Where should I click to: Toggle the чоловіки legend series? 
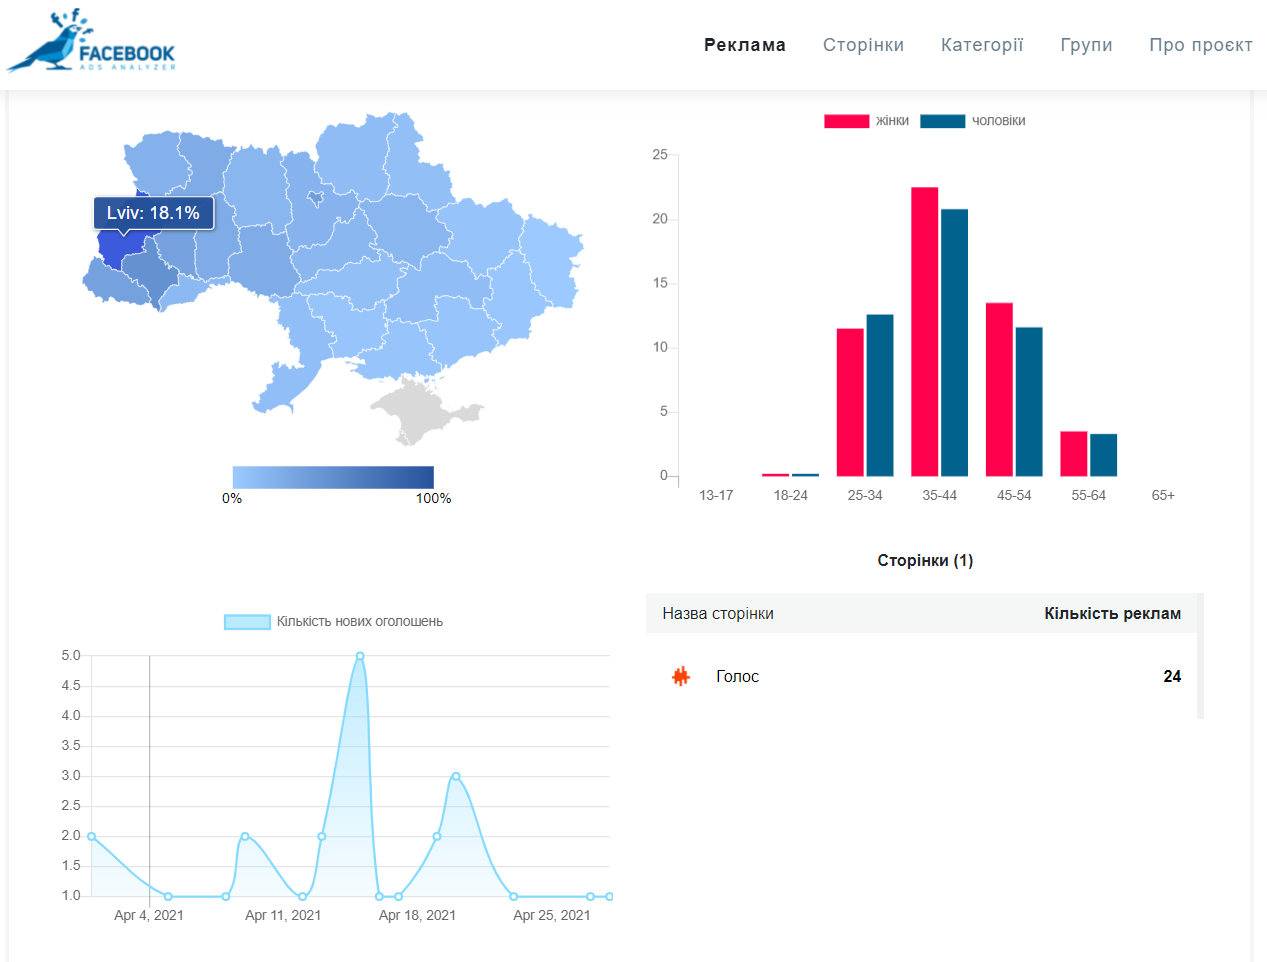tap(972, 121)
